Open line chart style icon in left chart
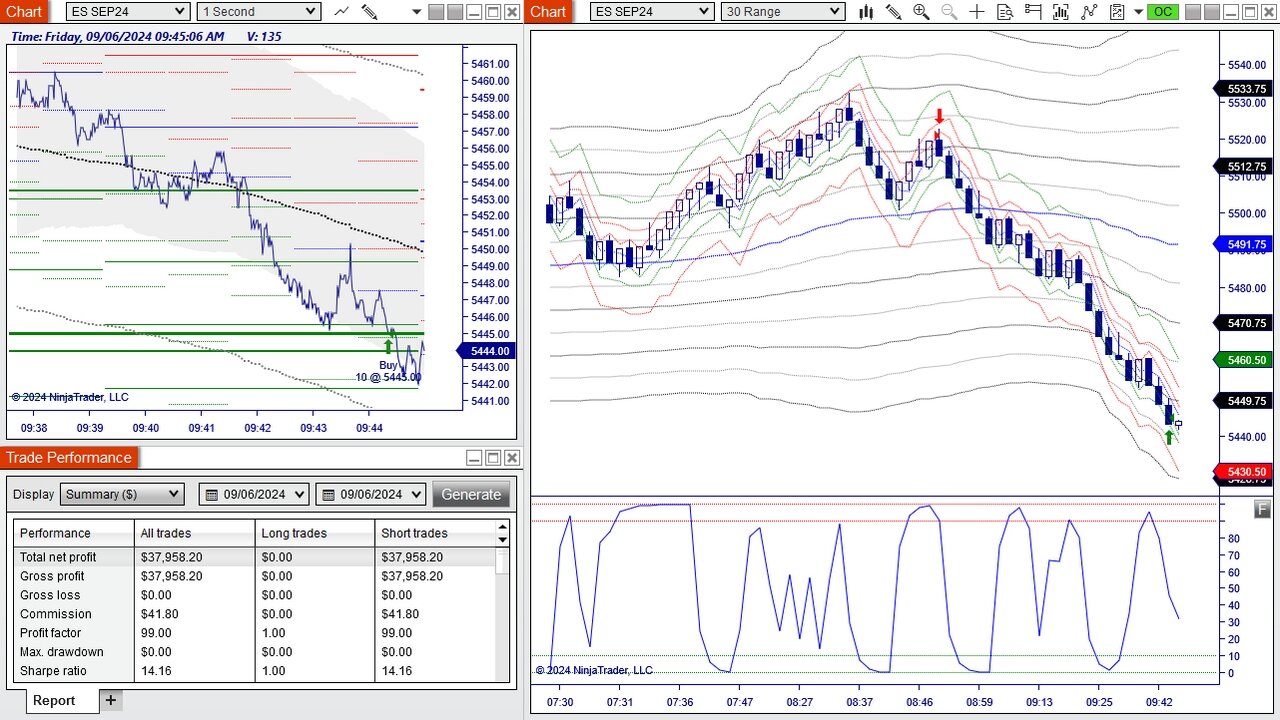This screenshot has width=1280, height=720. (x=342, y=12)
